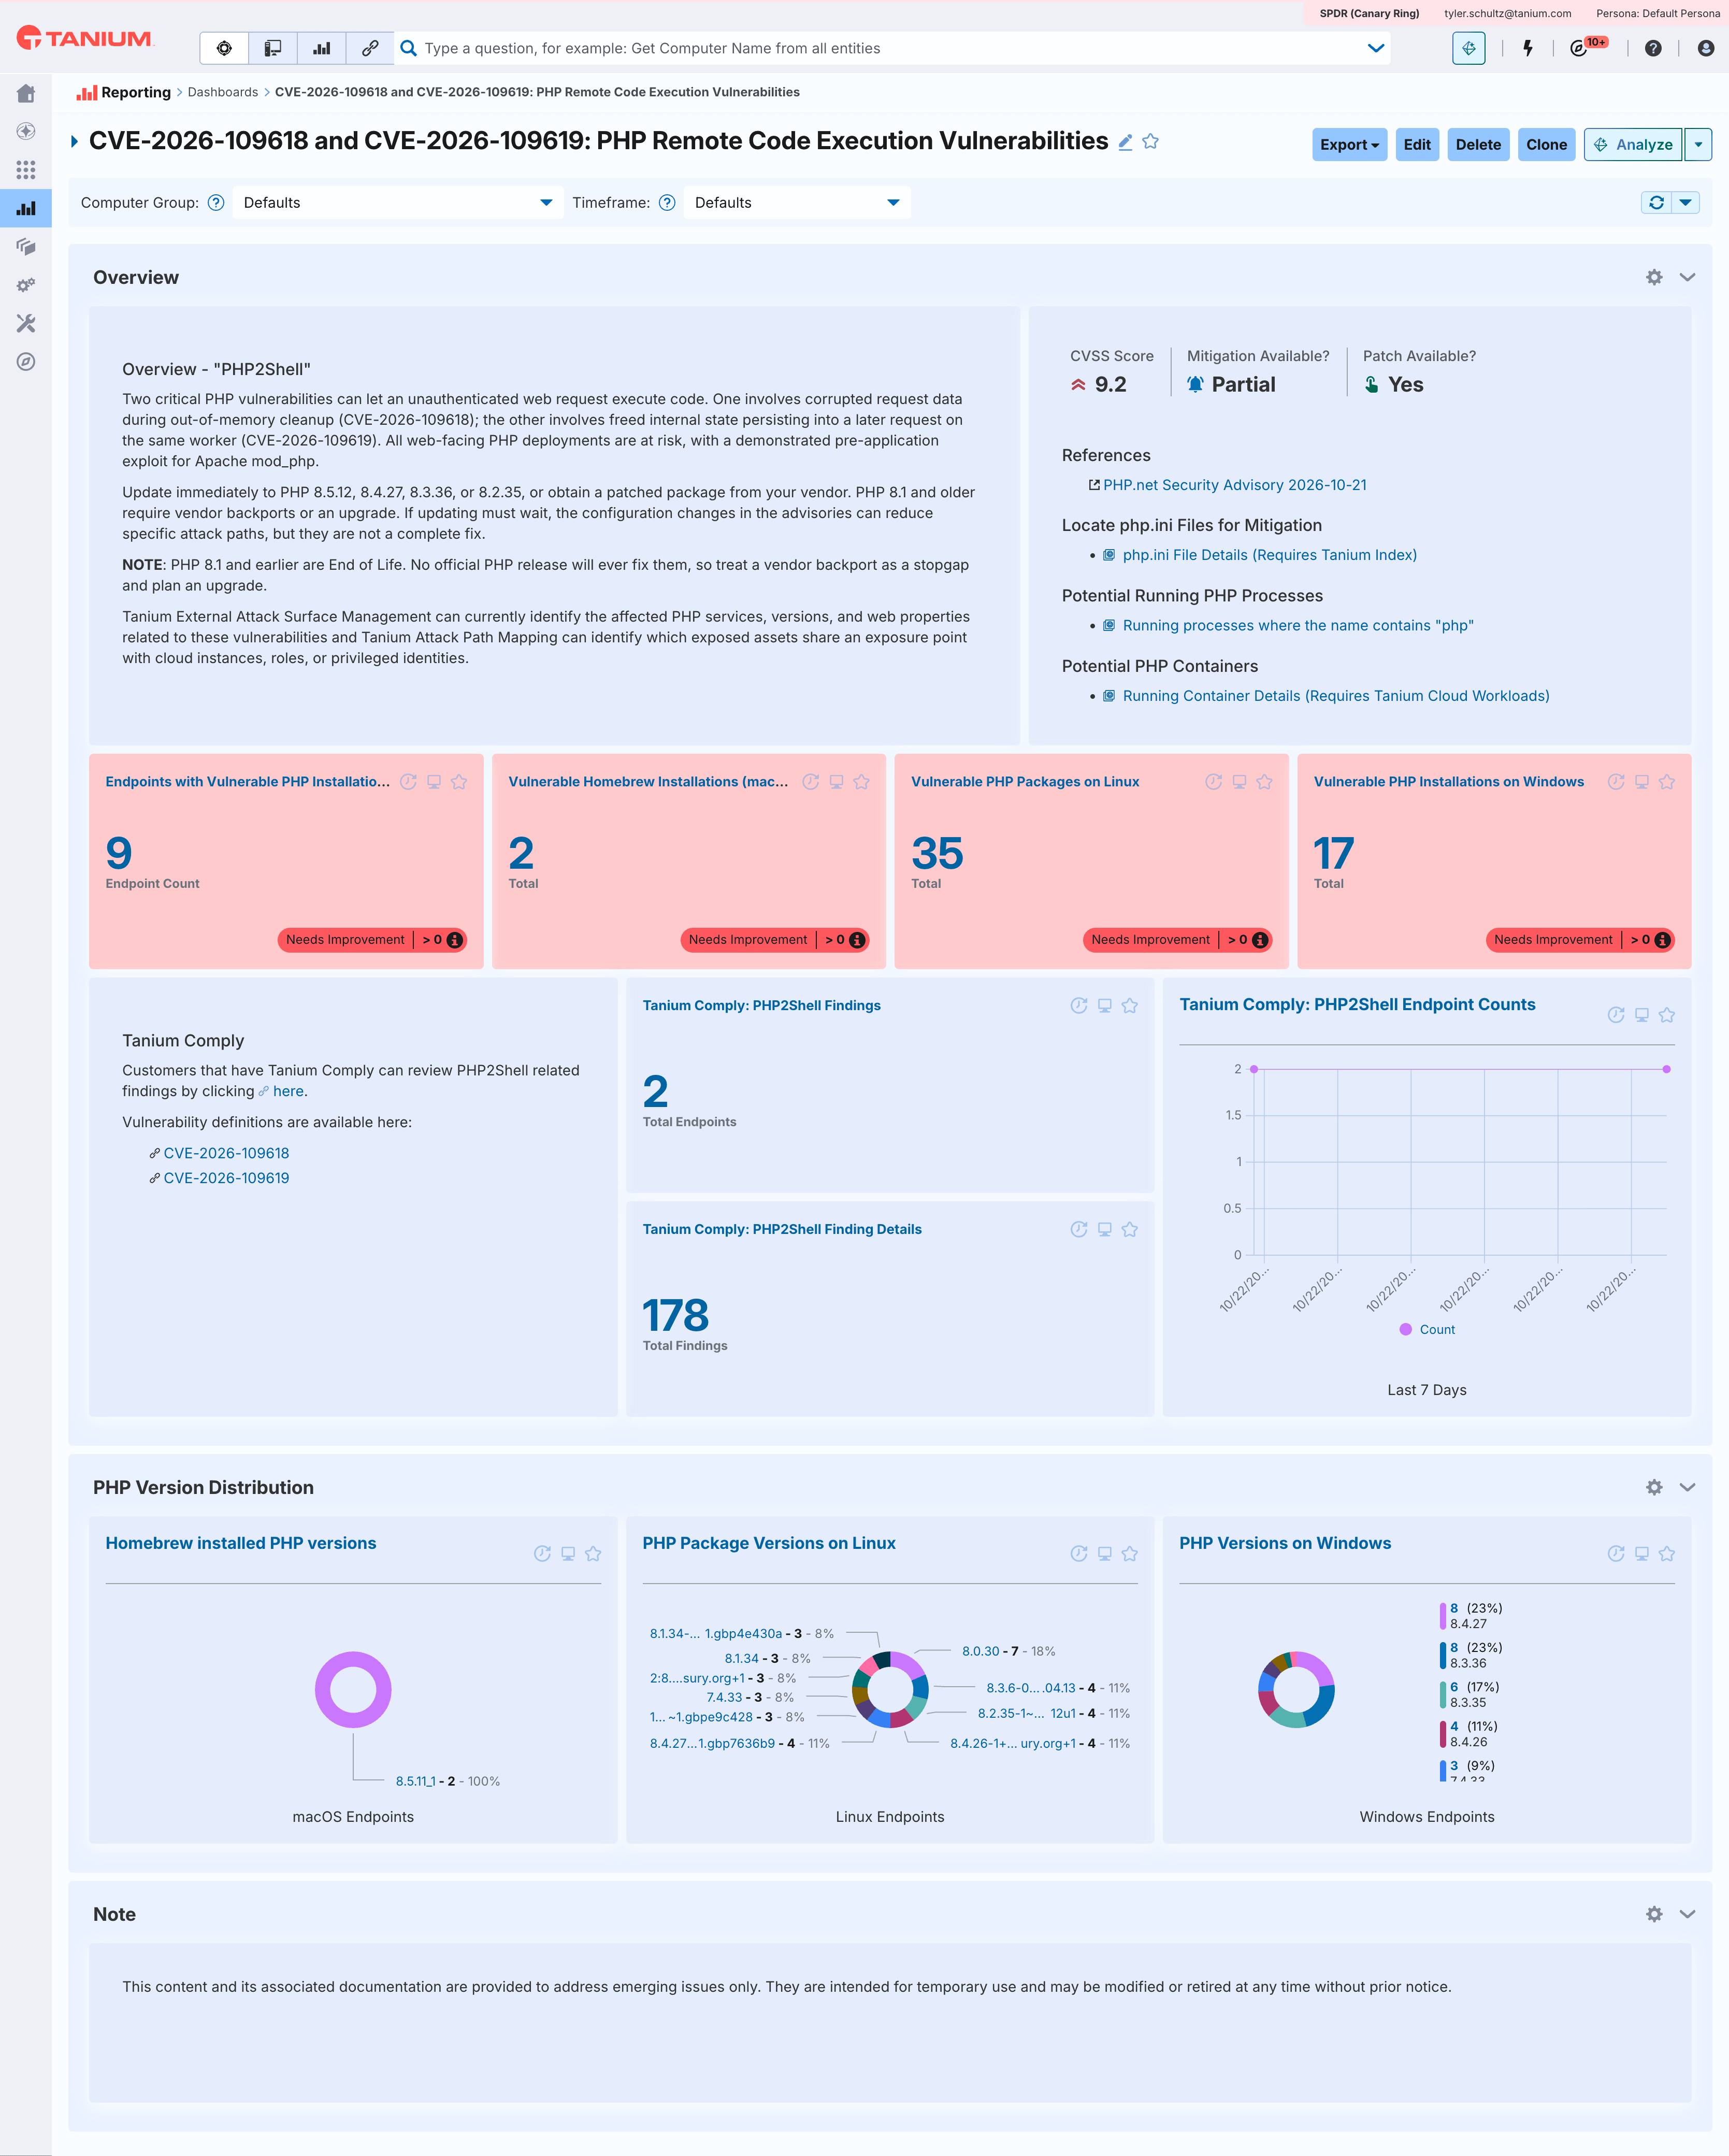The image size is (1729, 2156).
Task: Open Overview section settings gear
Action: click(x=1654, y=277)
